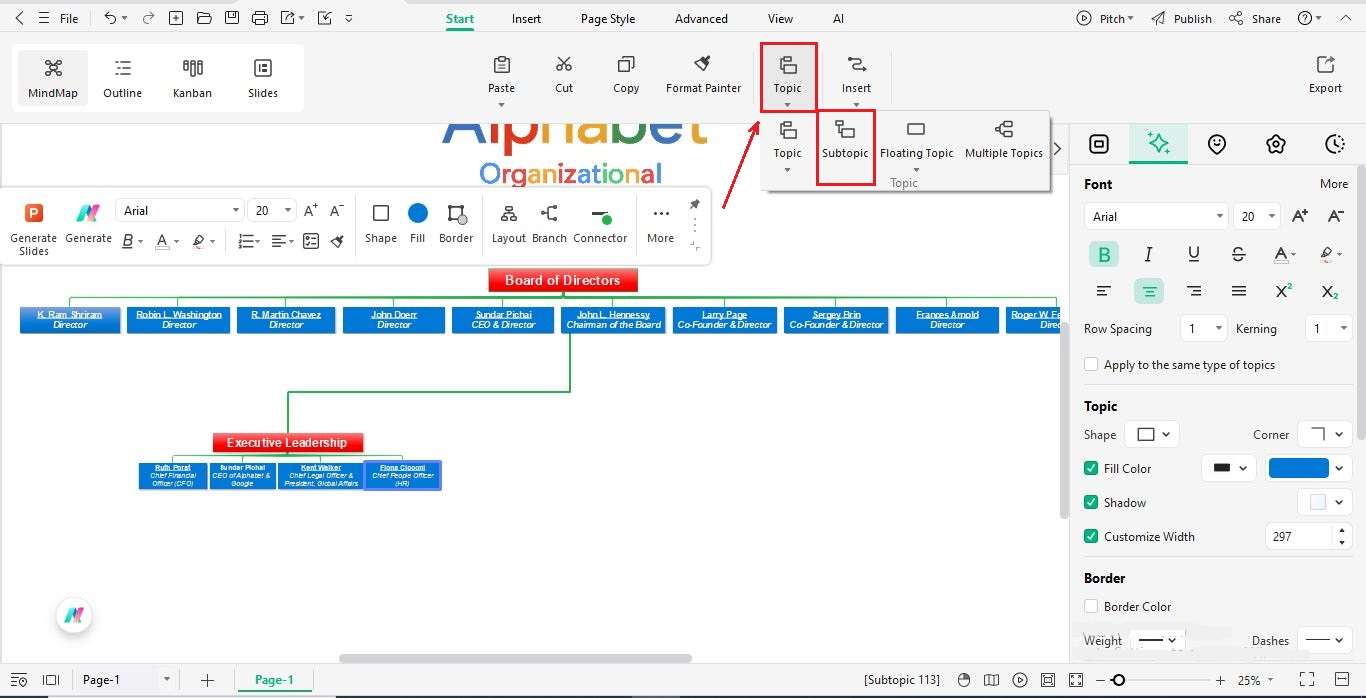Open the AI ribbon tab
Screen dimensions: 1366x698
pyautogui.click(x=838, y=18)
